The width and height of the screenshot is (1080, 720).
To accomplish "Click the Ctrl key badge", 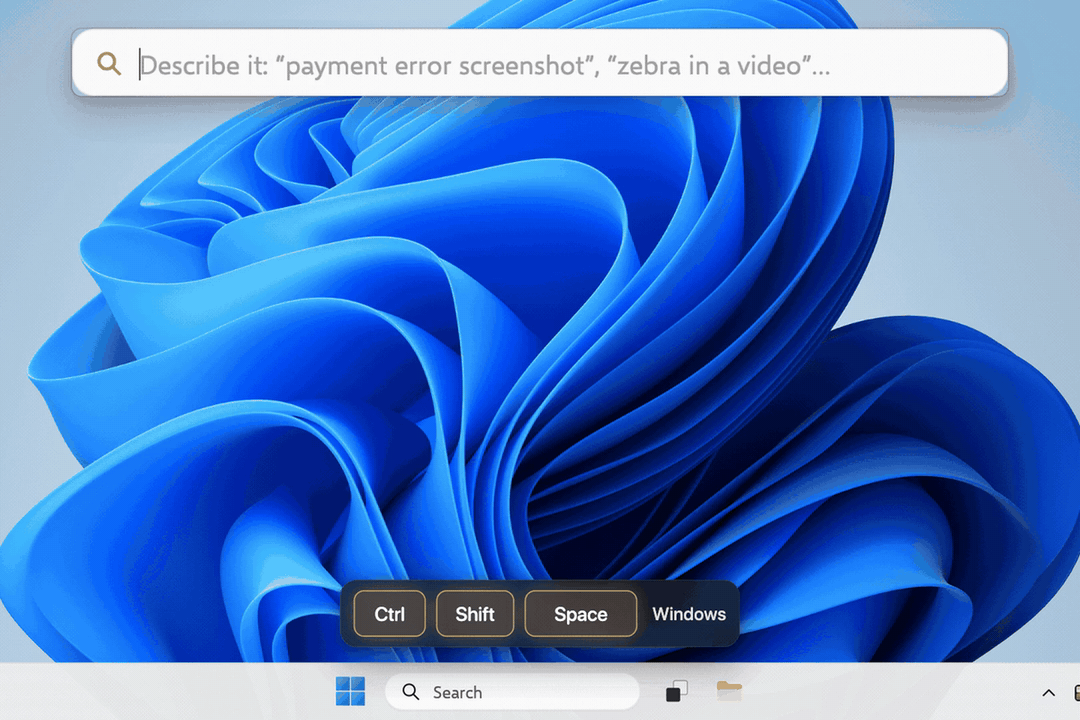I will [390, 613].
